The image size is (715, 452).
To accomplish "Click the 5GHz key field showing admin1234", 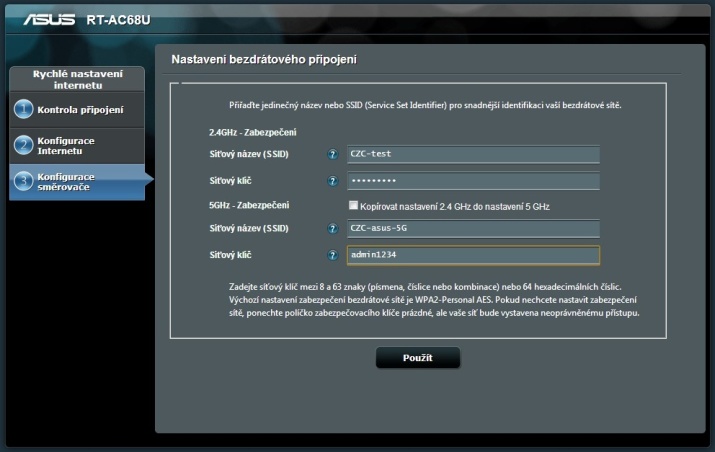I will click(x=472, y=256).
